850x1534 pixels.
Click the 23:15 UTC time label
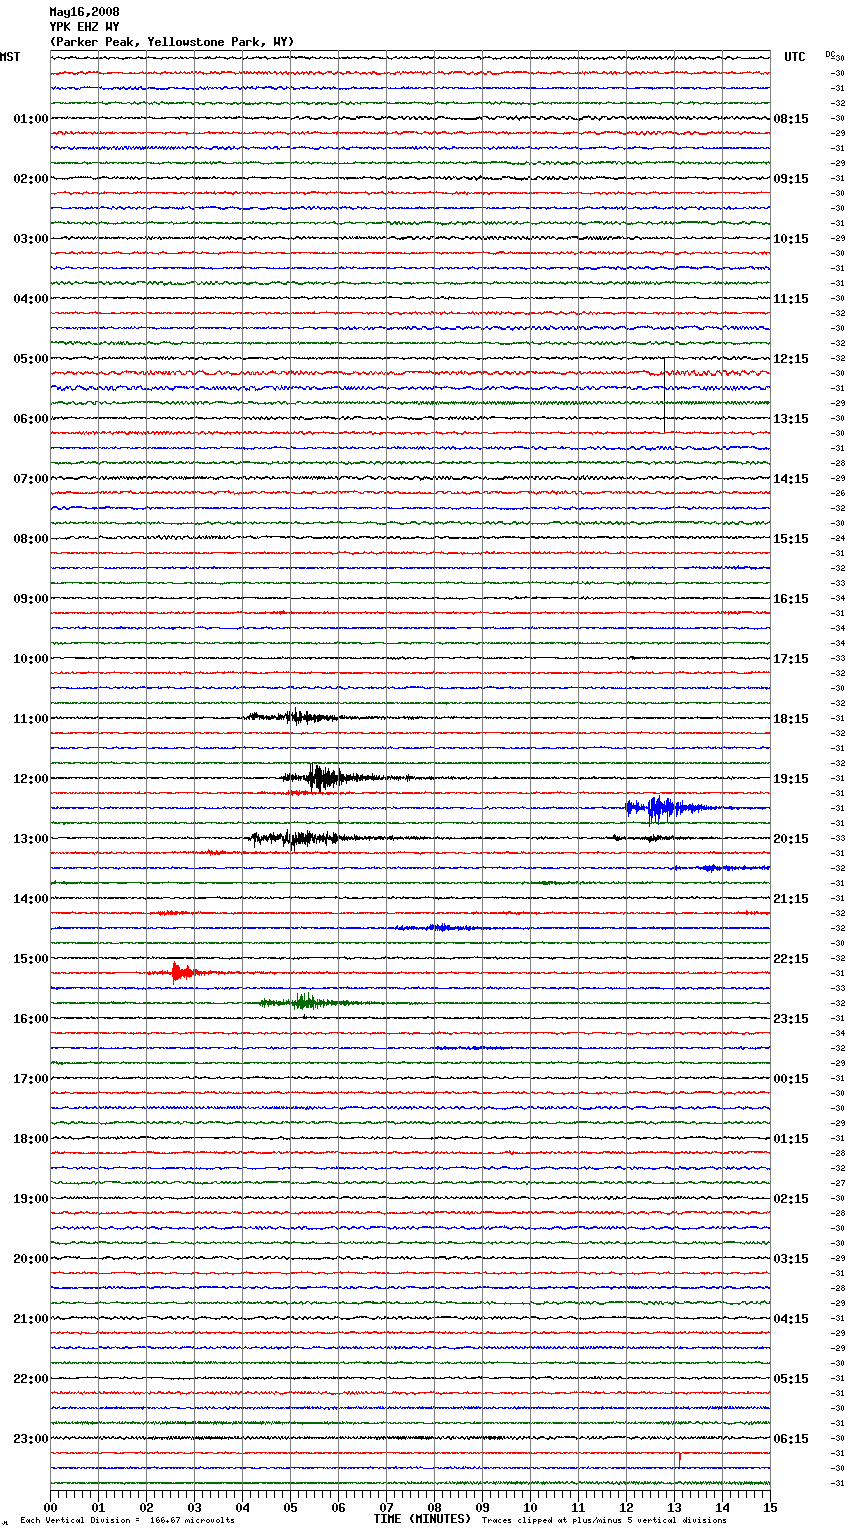point(791,1019)
